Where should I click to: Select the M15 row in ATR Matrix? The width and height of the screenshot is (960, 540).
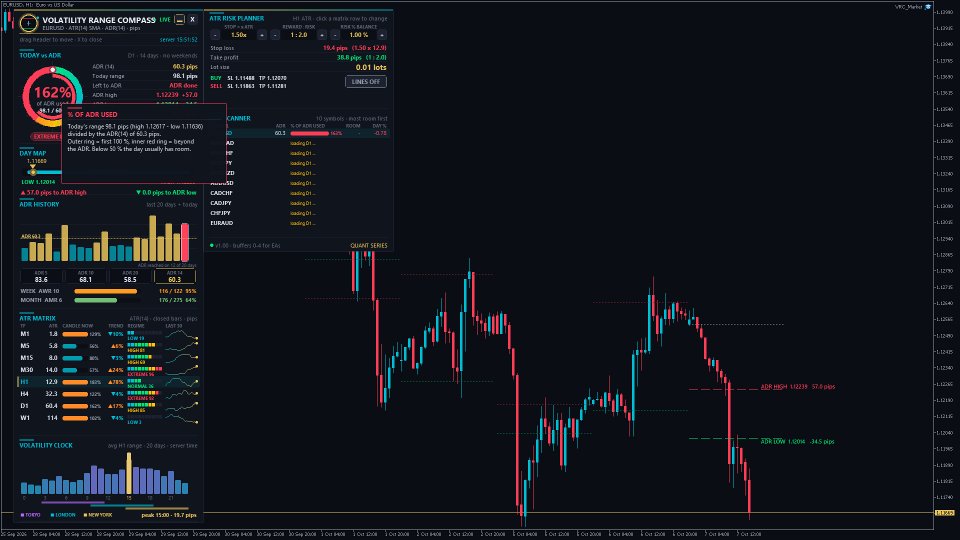tap(108, 358)
